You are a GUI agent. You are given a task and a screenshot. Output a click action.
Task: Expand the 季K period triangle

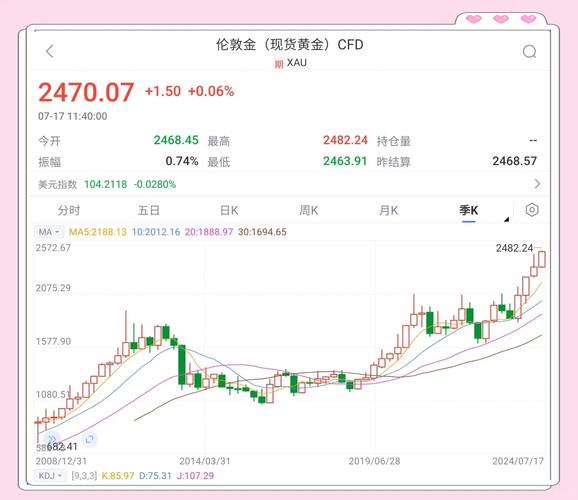[x=506, y=219]
